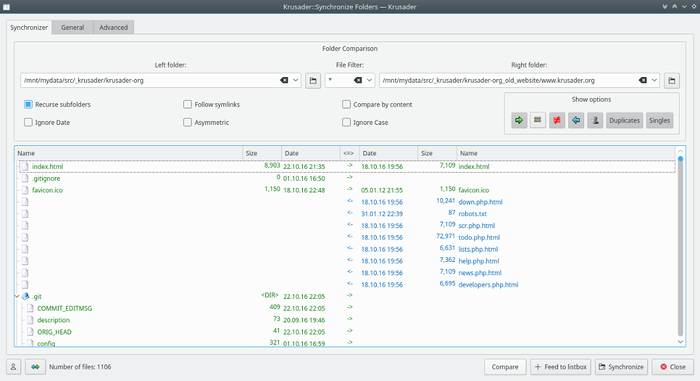Open the File Filter dropdown
The width and height of the screenshot is (700, 381).
[x=369, y=80]
